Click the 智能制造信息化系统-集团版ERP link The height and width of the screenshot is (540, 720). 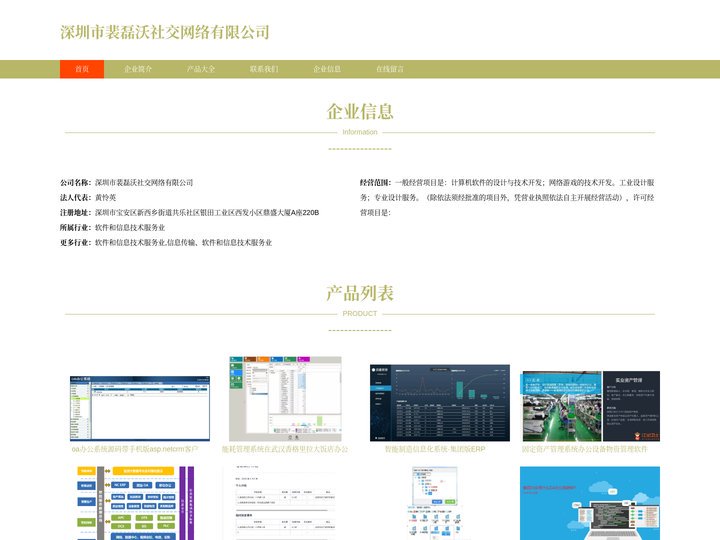[435, 449]
